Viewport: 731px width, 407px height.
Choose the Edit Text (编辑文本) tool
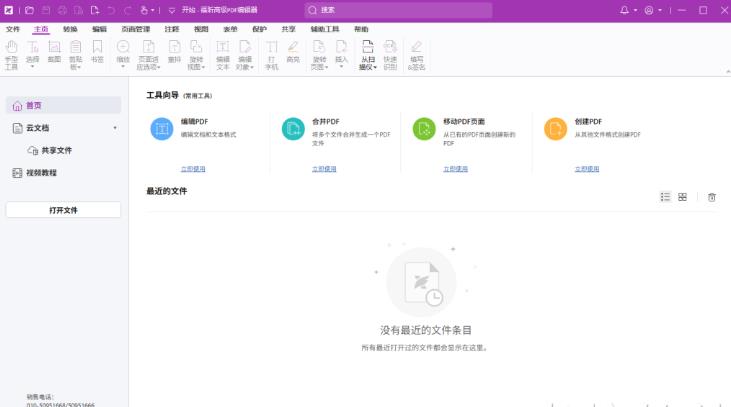coord(223,55)
